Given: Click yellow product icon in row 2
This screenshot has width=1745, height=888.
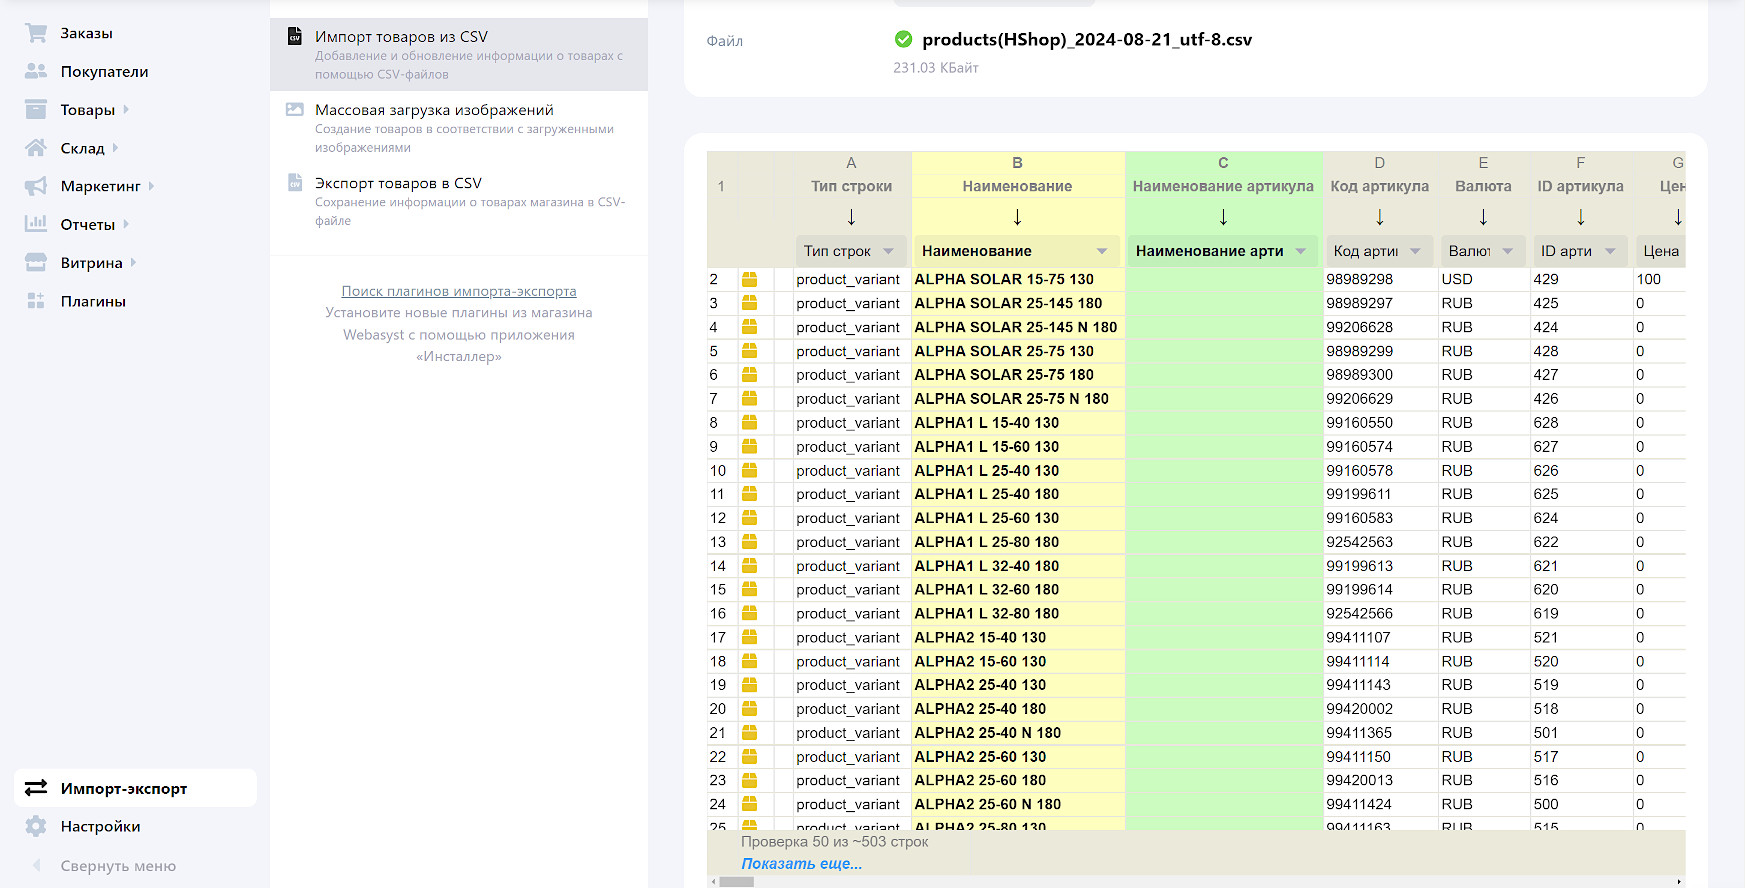Looking at the screenshot, I should [x=749, y=280].
